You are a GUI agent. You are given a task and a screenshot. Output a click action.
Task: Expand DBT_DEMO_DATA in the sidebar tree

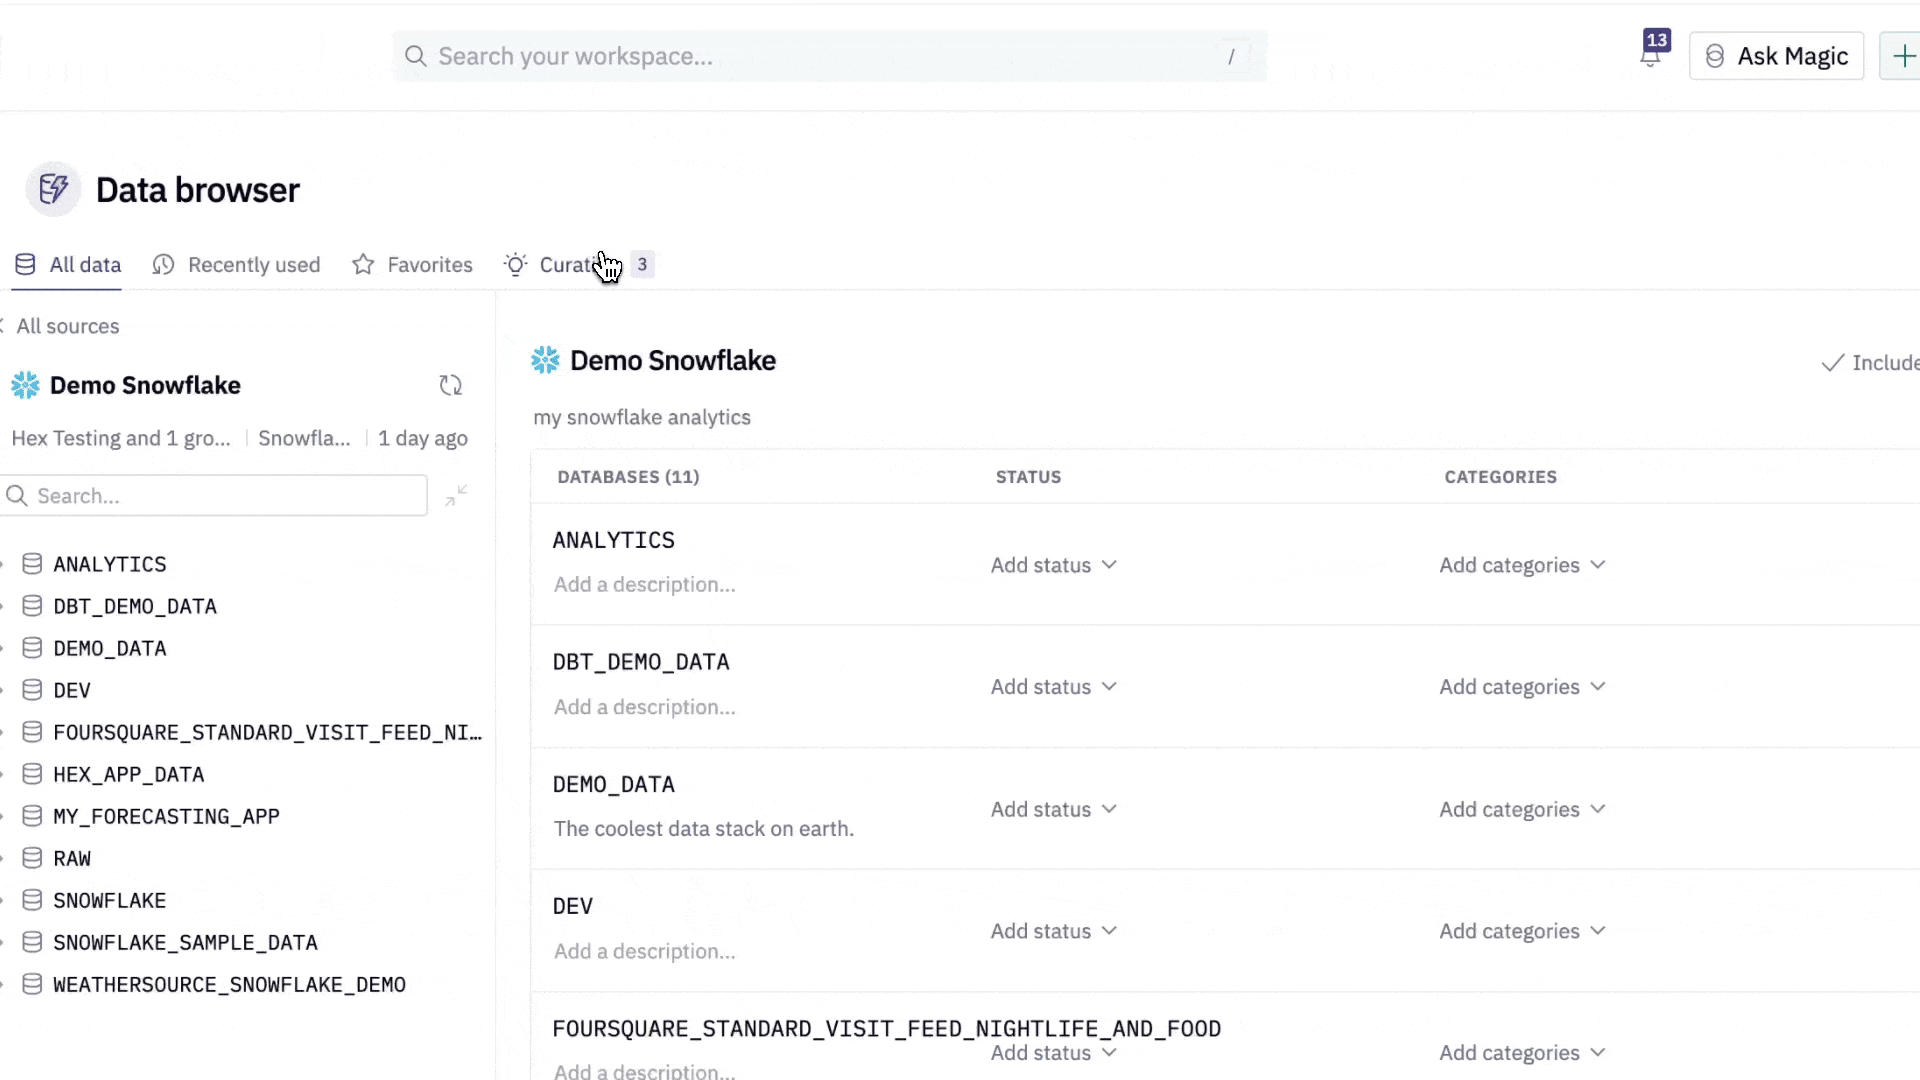(x=3, y=606)
